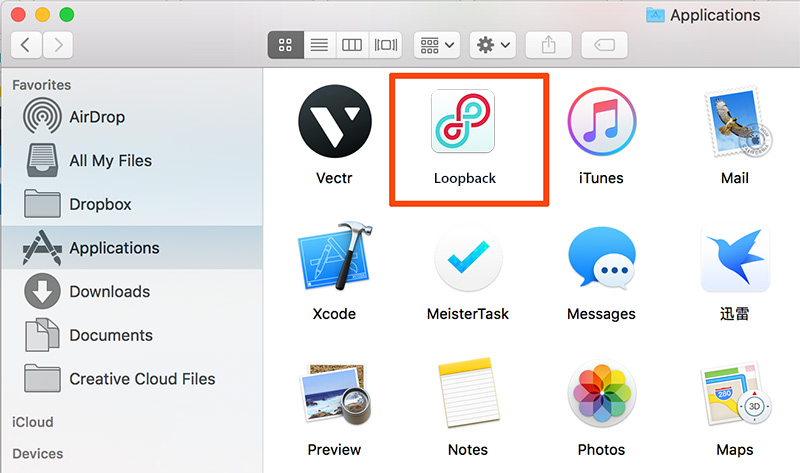Click the Notes name label

click(x=468, y=450)
